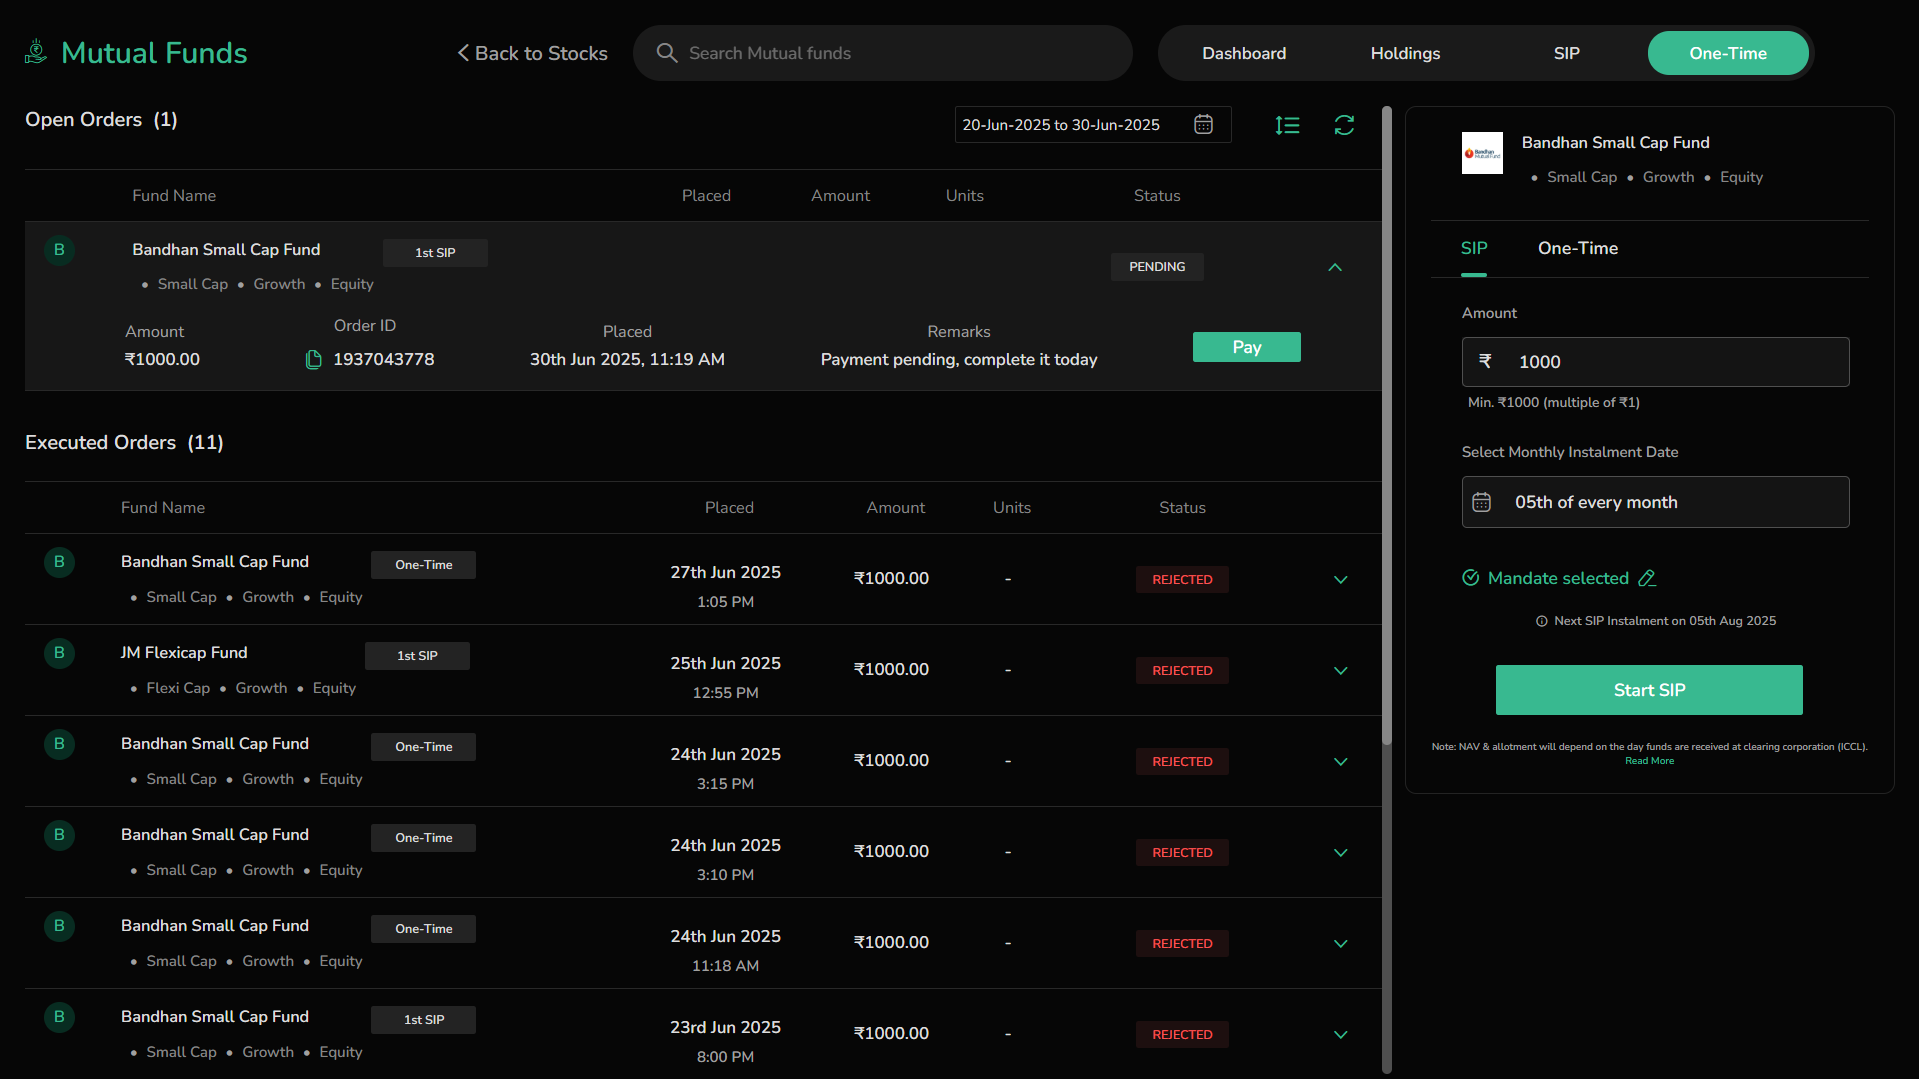The height and width of the screenshot is (1079, 1919).
Task: Copy Order ID 1937043778
Action: 313,359
